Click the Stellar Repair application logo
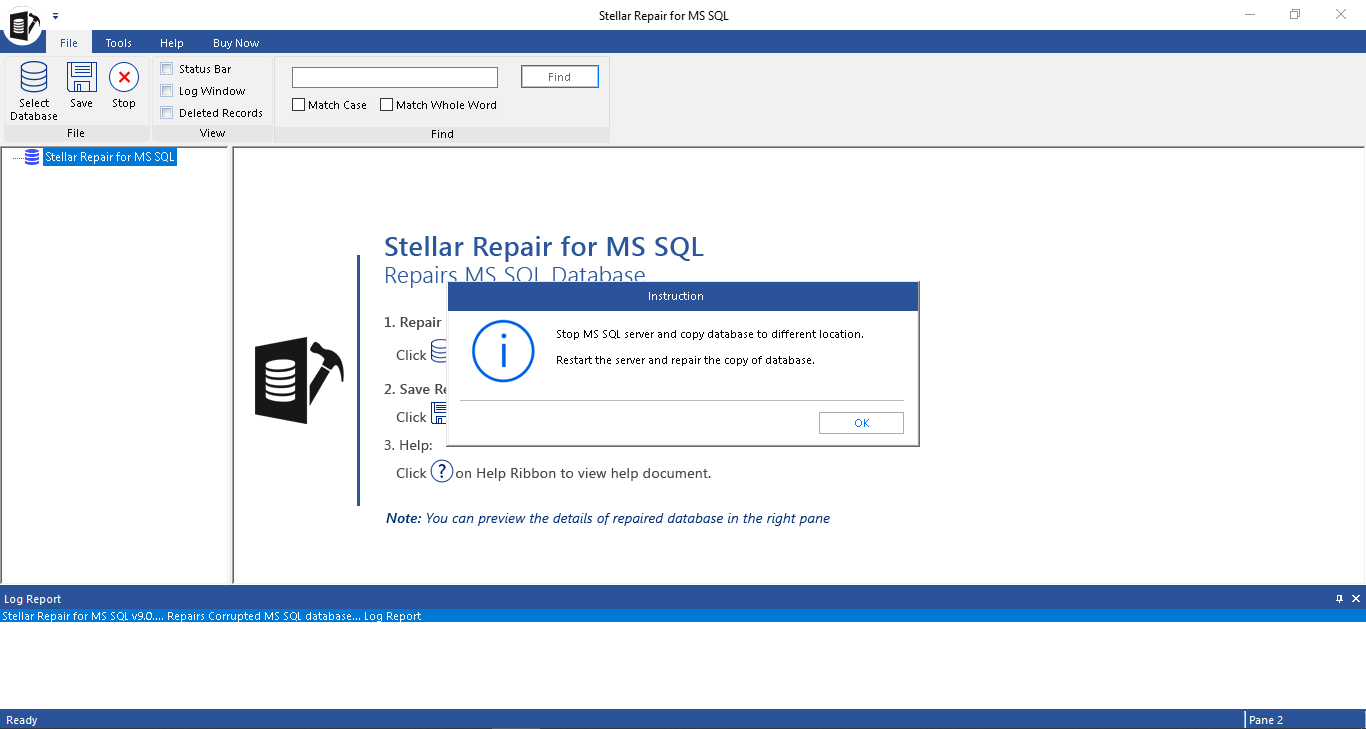The height and width of the screenshot is (729, 1366). click(x=22, y=25)
